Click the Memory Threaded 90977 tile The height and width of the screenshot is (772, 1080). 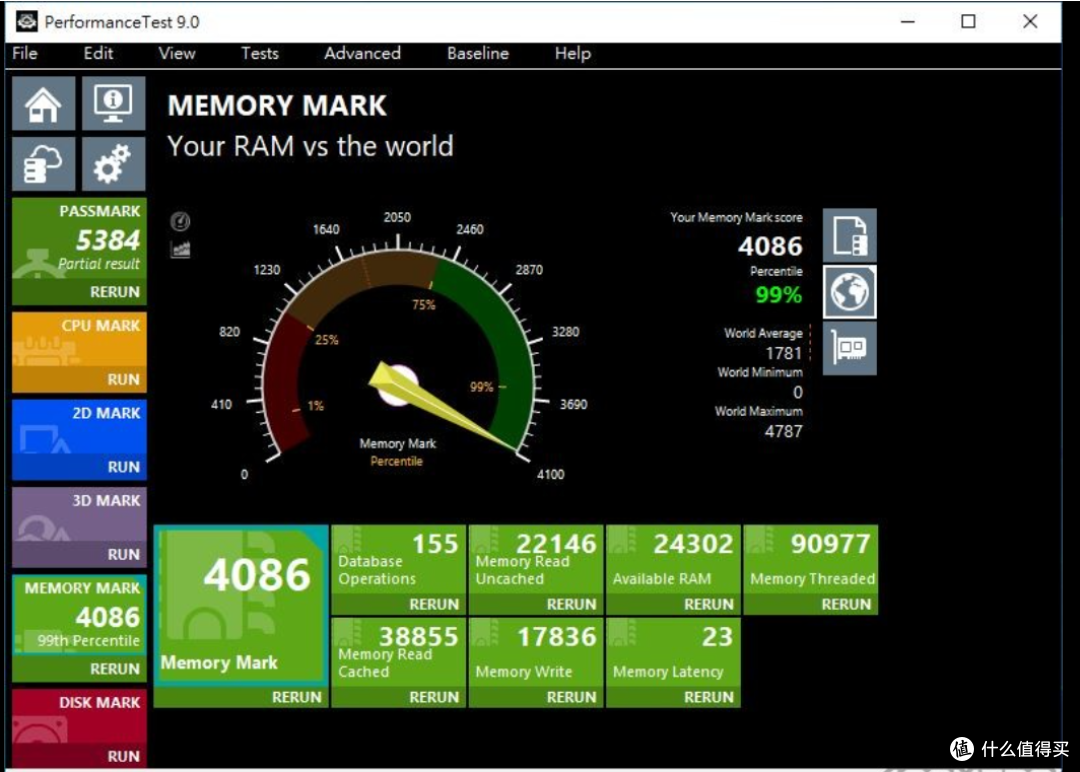click(x=811, y=559)
